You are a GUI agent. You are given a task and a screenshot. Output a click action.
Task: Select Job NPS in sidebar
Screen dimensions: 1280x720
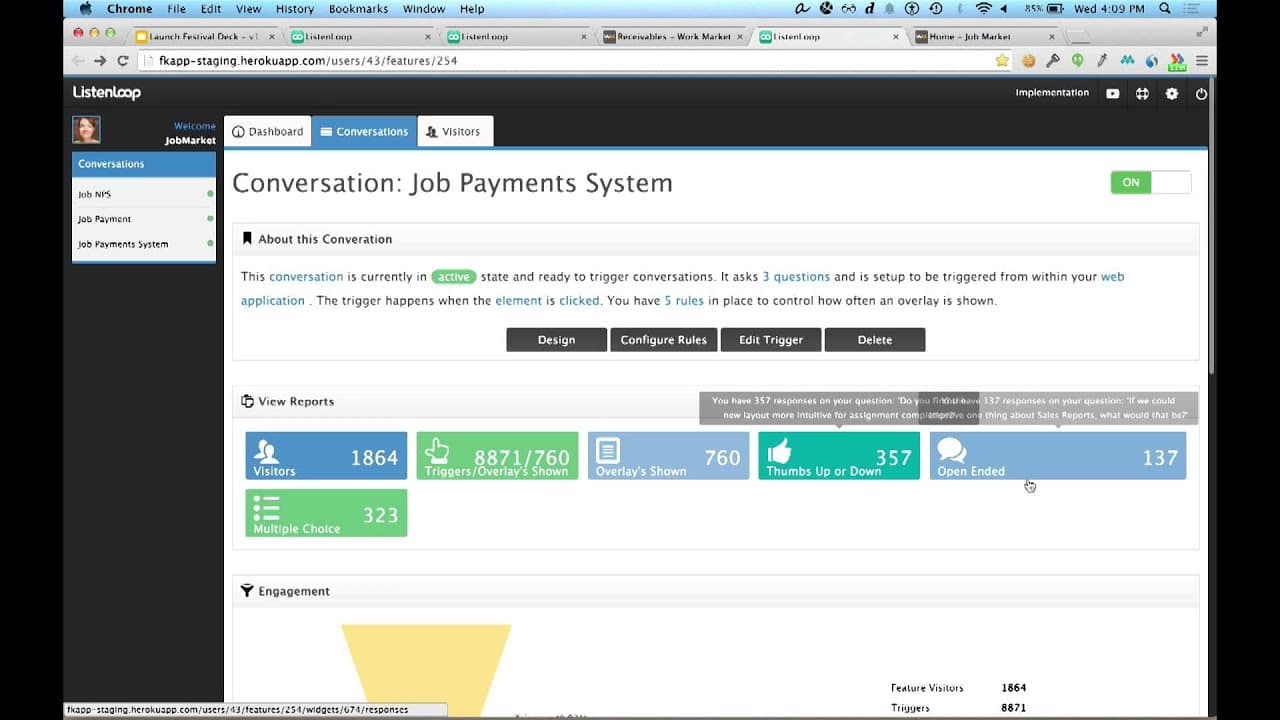pyautogui.click(x=144, y=194)
